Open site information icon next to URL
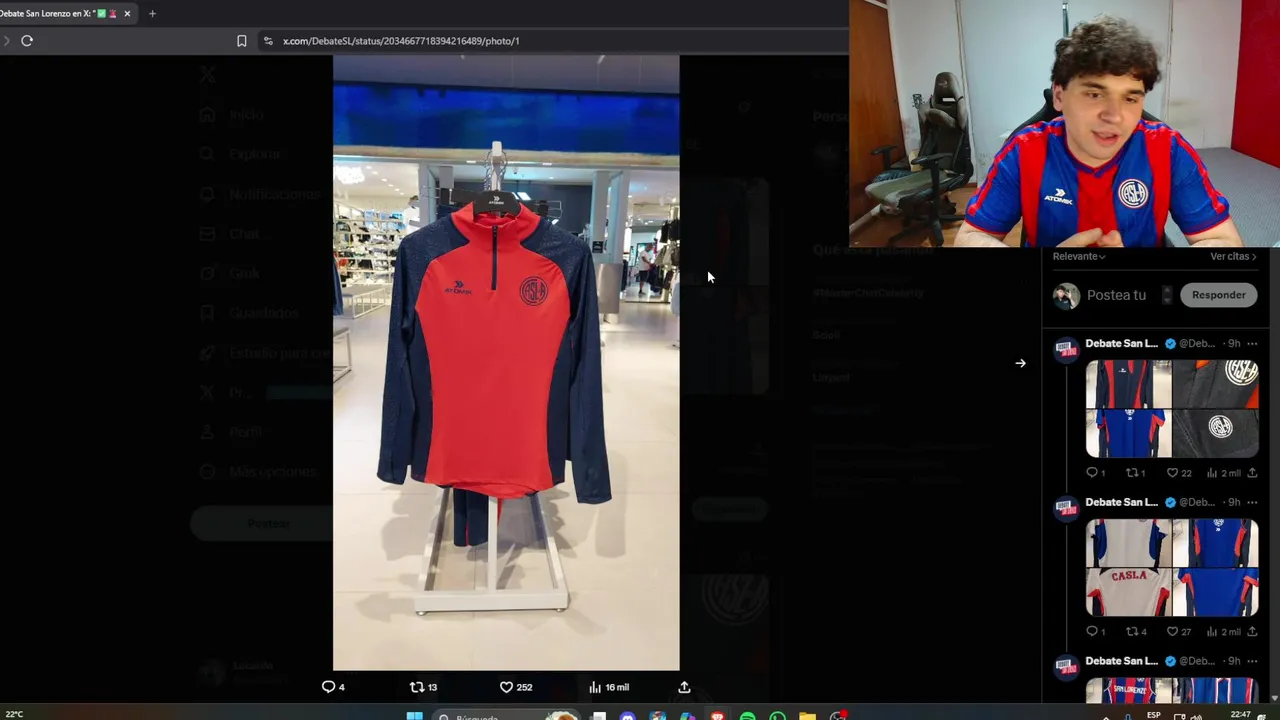Viewport: 1280px width, 720px height. coord(268,41)
